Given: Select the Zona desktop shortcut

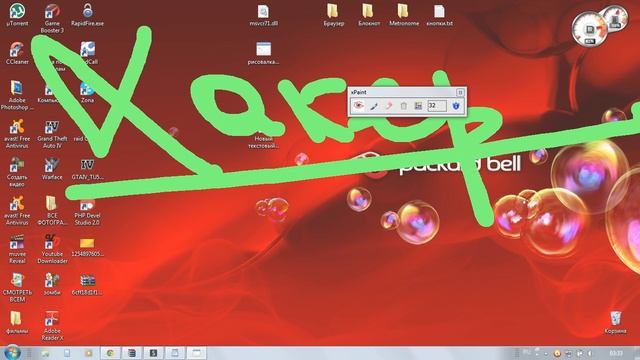Looking at the screenshot, I should click(x=87, y=91).
